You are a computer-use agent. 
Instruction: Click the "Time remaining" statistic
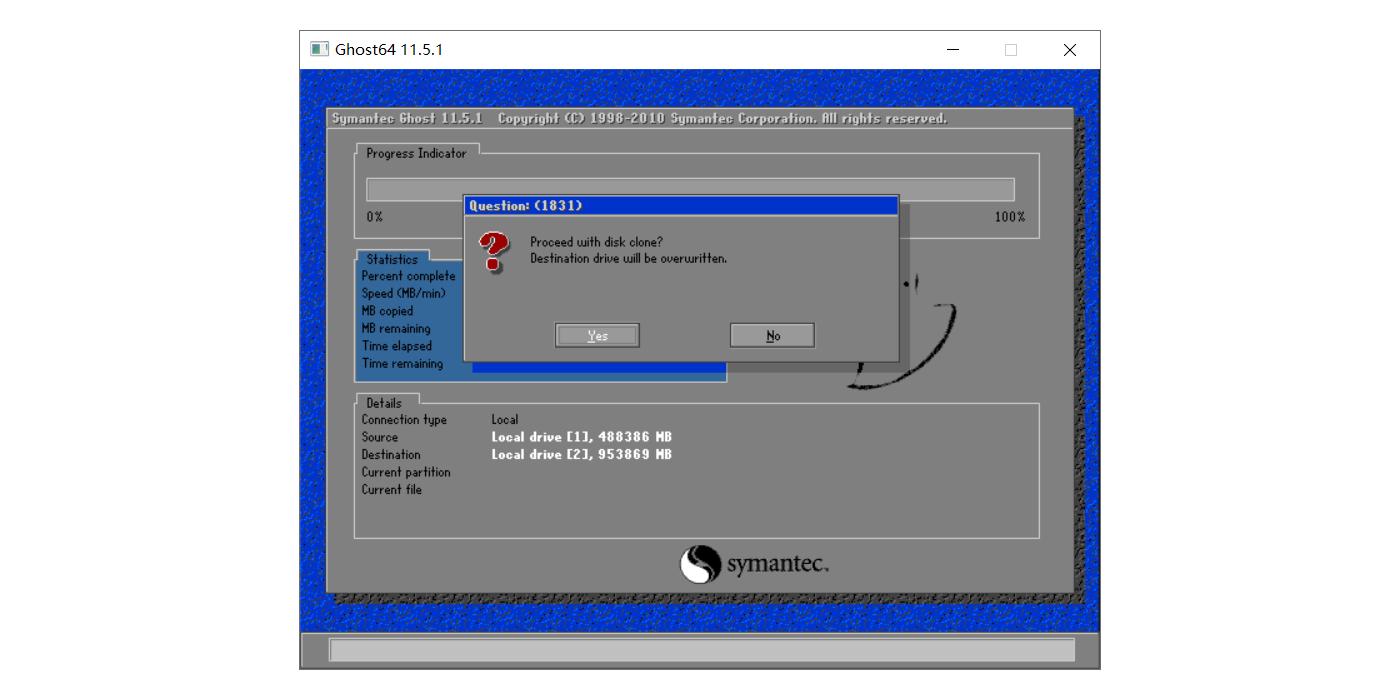click(x=402, y=364)
